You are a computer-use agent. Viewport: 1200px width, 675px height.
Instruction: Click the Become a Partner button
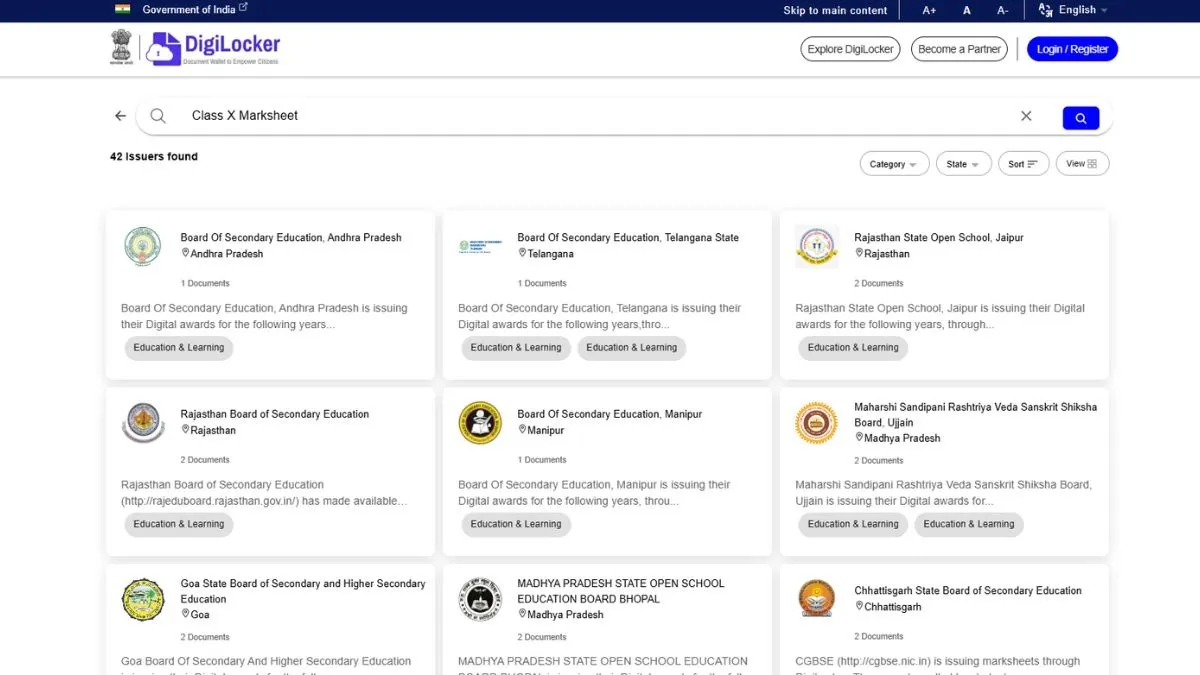tap(959, 49)
